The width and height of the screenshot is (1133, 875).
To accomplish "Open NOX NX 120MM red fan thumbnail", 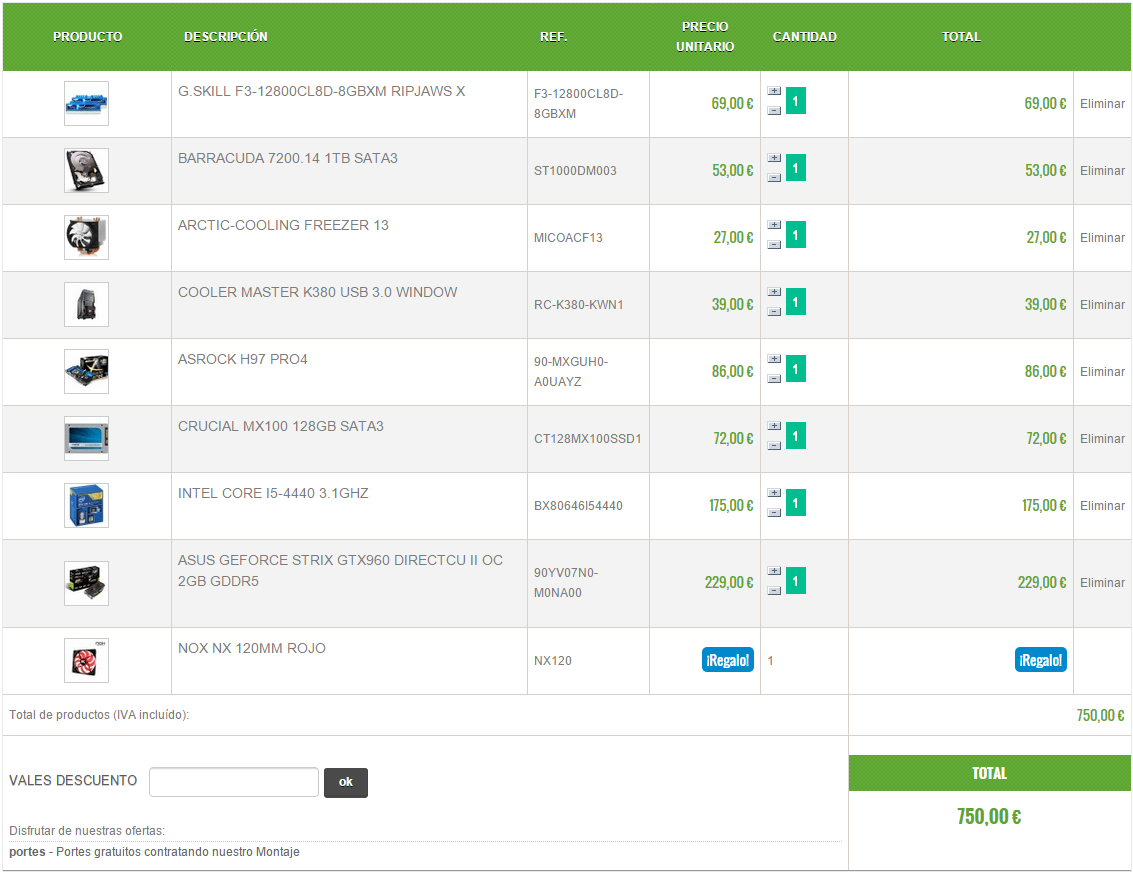I will (x=86, y=660).
